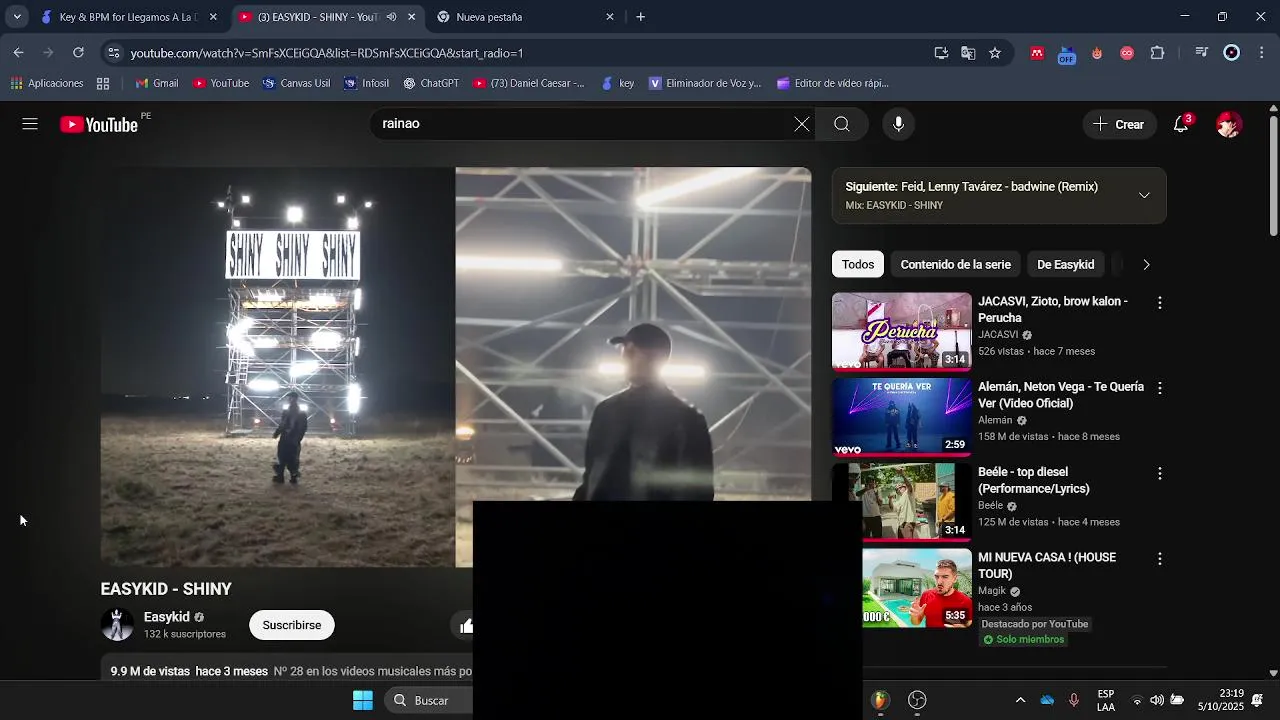Viewport: 1280px width, 720px height.
Task: Click the video player to pause
Action: [455, 367]
